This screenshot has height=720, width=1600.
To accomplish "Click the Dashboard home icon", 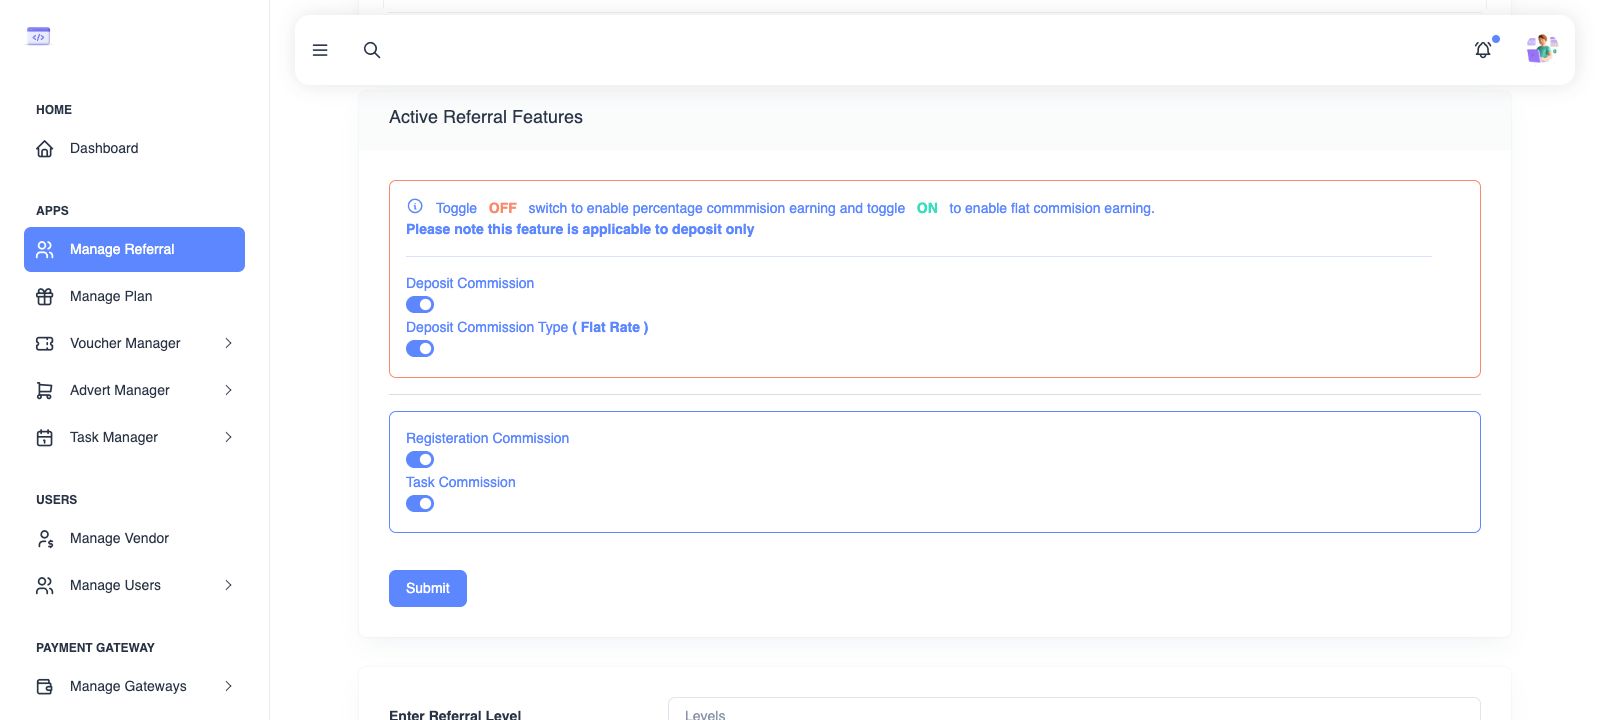I will pos(45,149).
